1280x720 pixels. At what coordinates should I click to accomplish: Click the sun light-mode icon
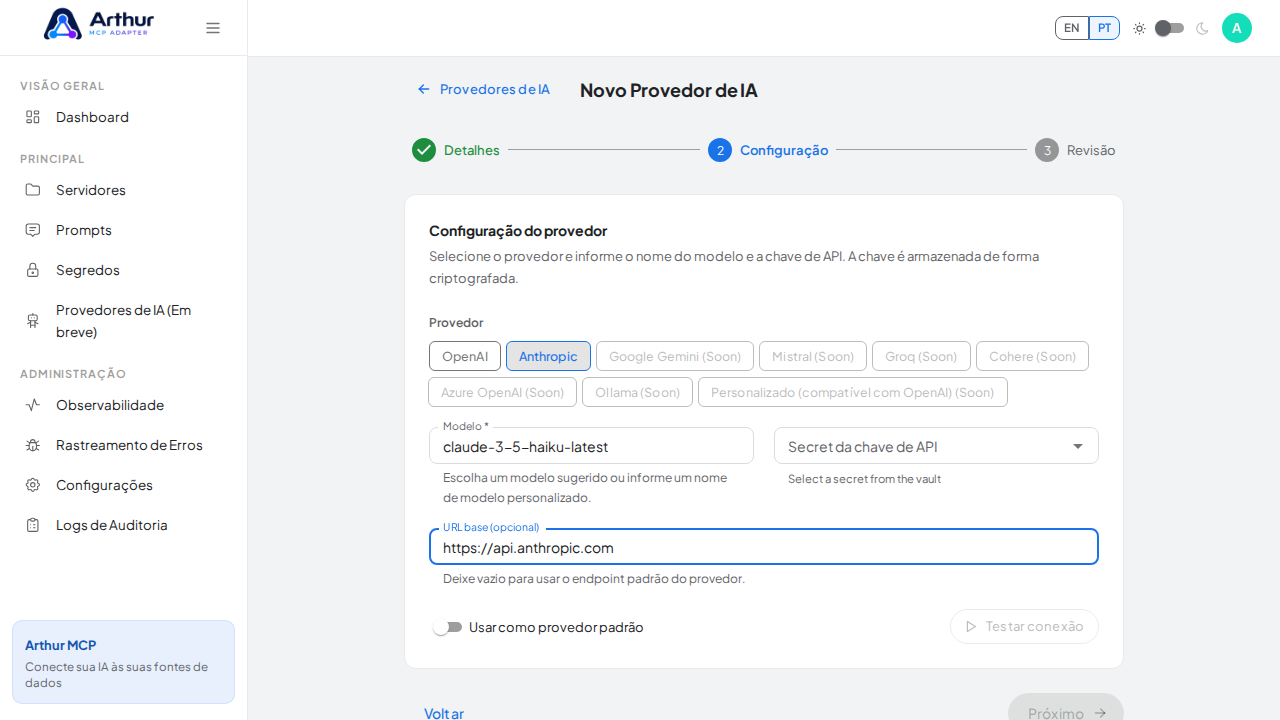point(1139,28)
